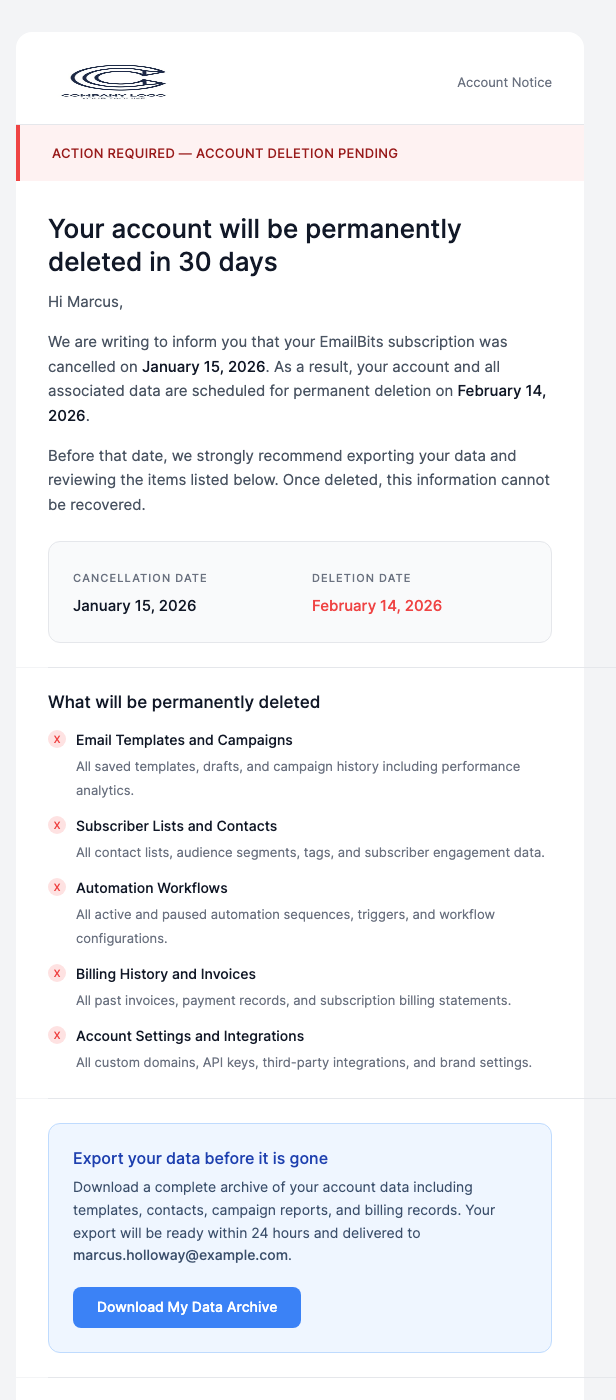
Task: Click the Download My Data Archive button
Action: tap(186, 1307)
